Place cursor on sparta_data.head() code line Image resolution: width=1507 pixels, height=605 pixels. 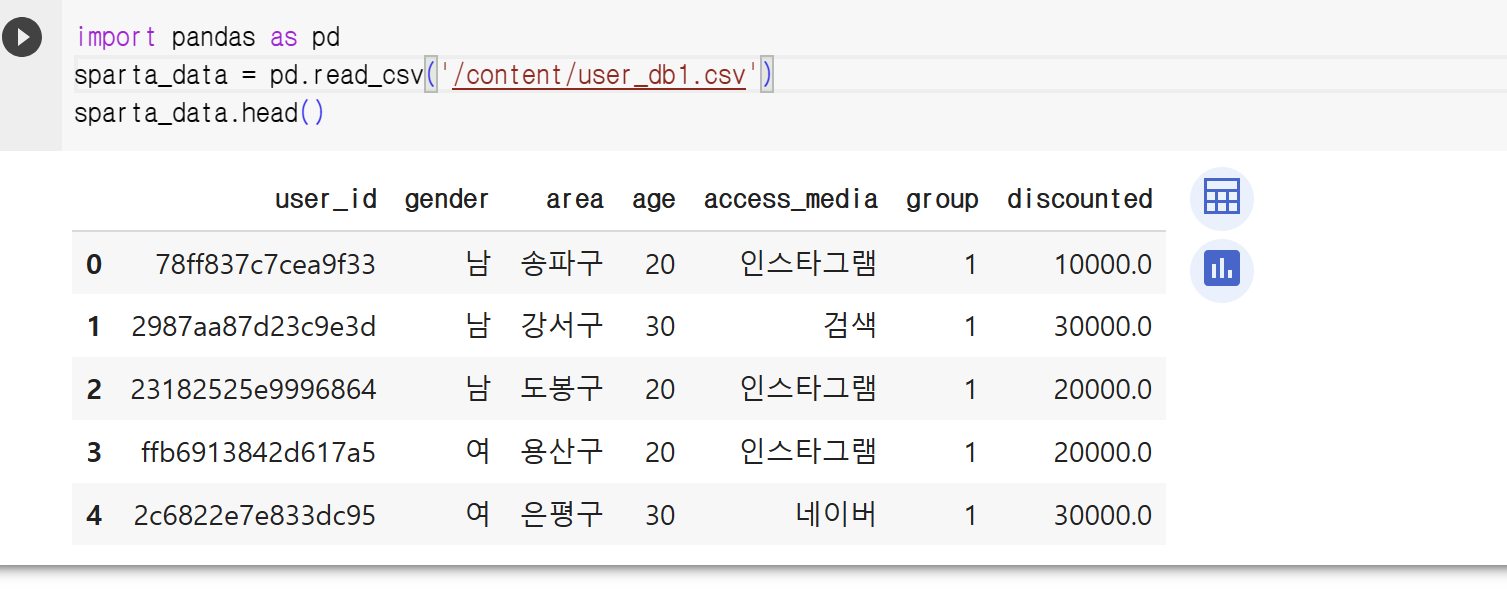[x=199, y=113]
